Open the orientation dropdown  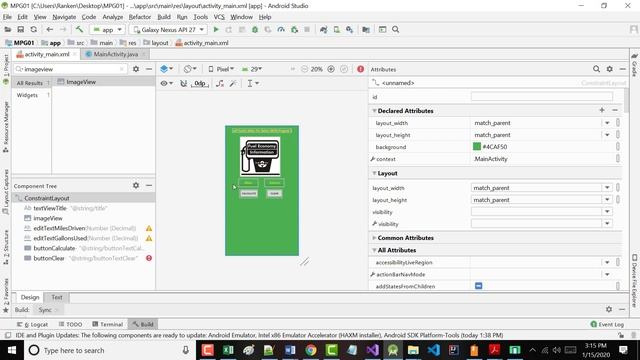(190, 69)
